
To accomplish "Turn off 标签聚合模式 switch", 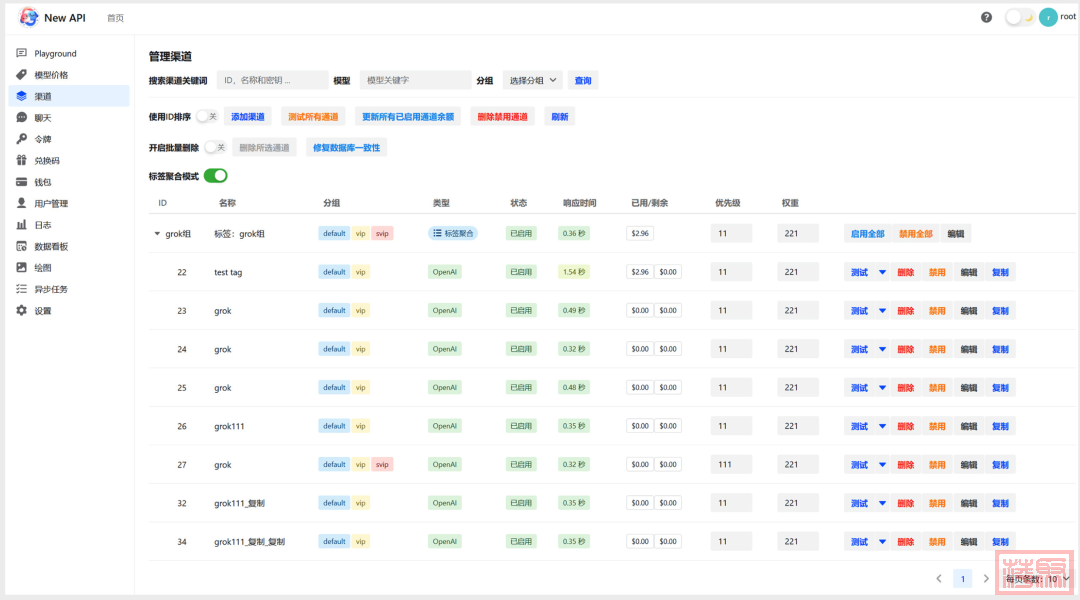I will point(215,176).
